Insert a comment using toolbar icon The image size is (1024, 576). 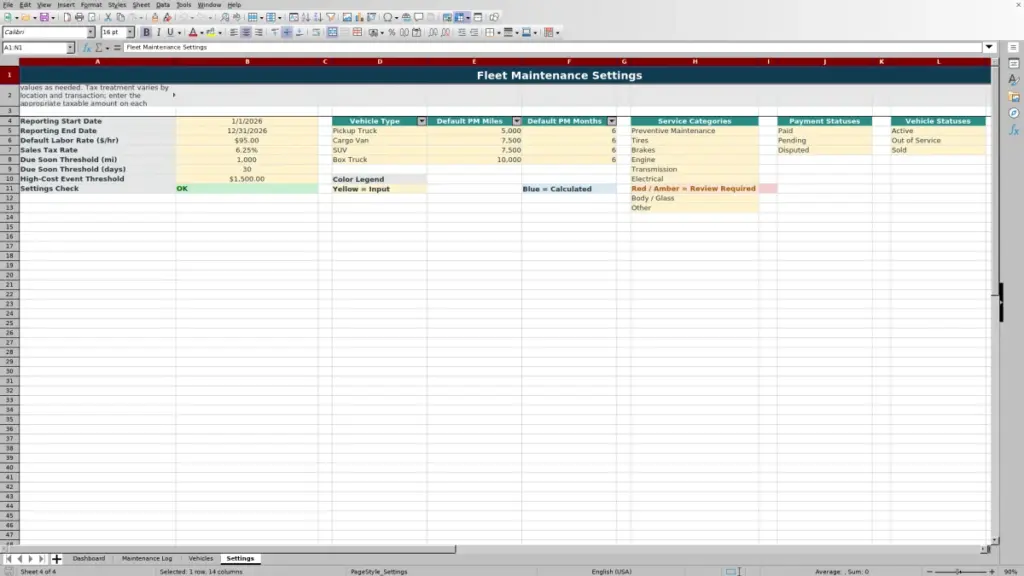tap(419, 17)
